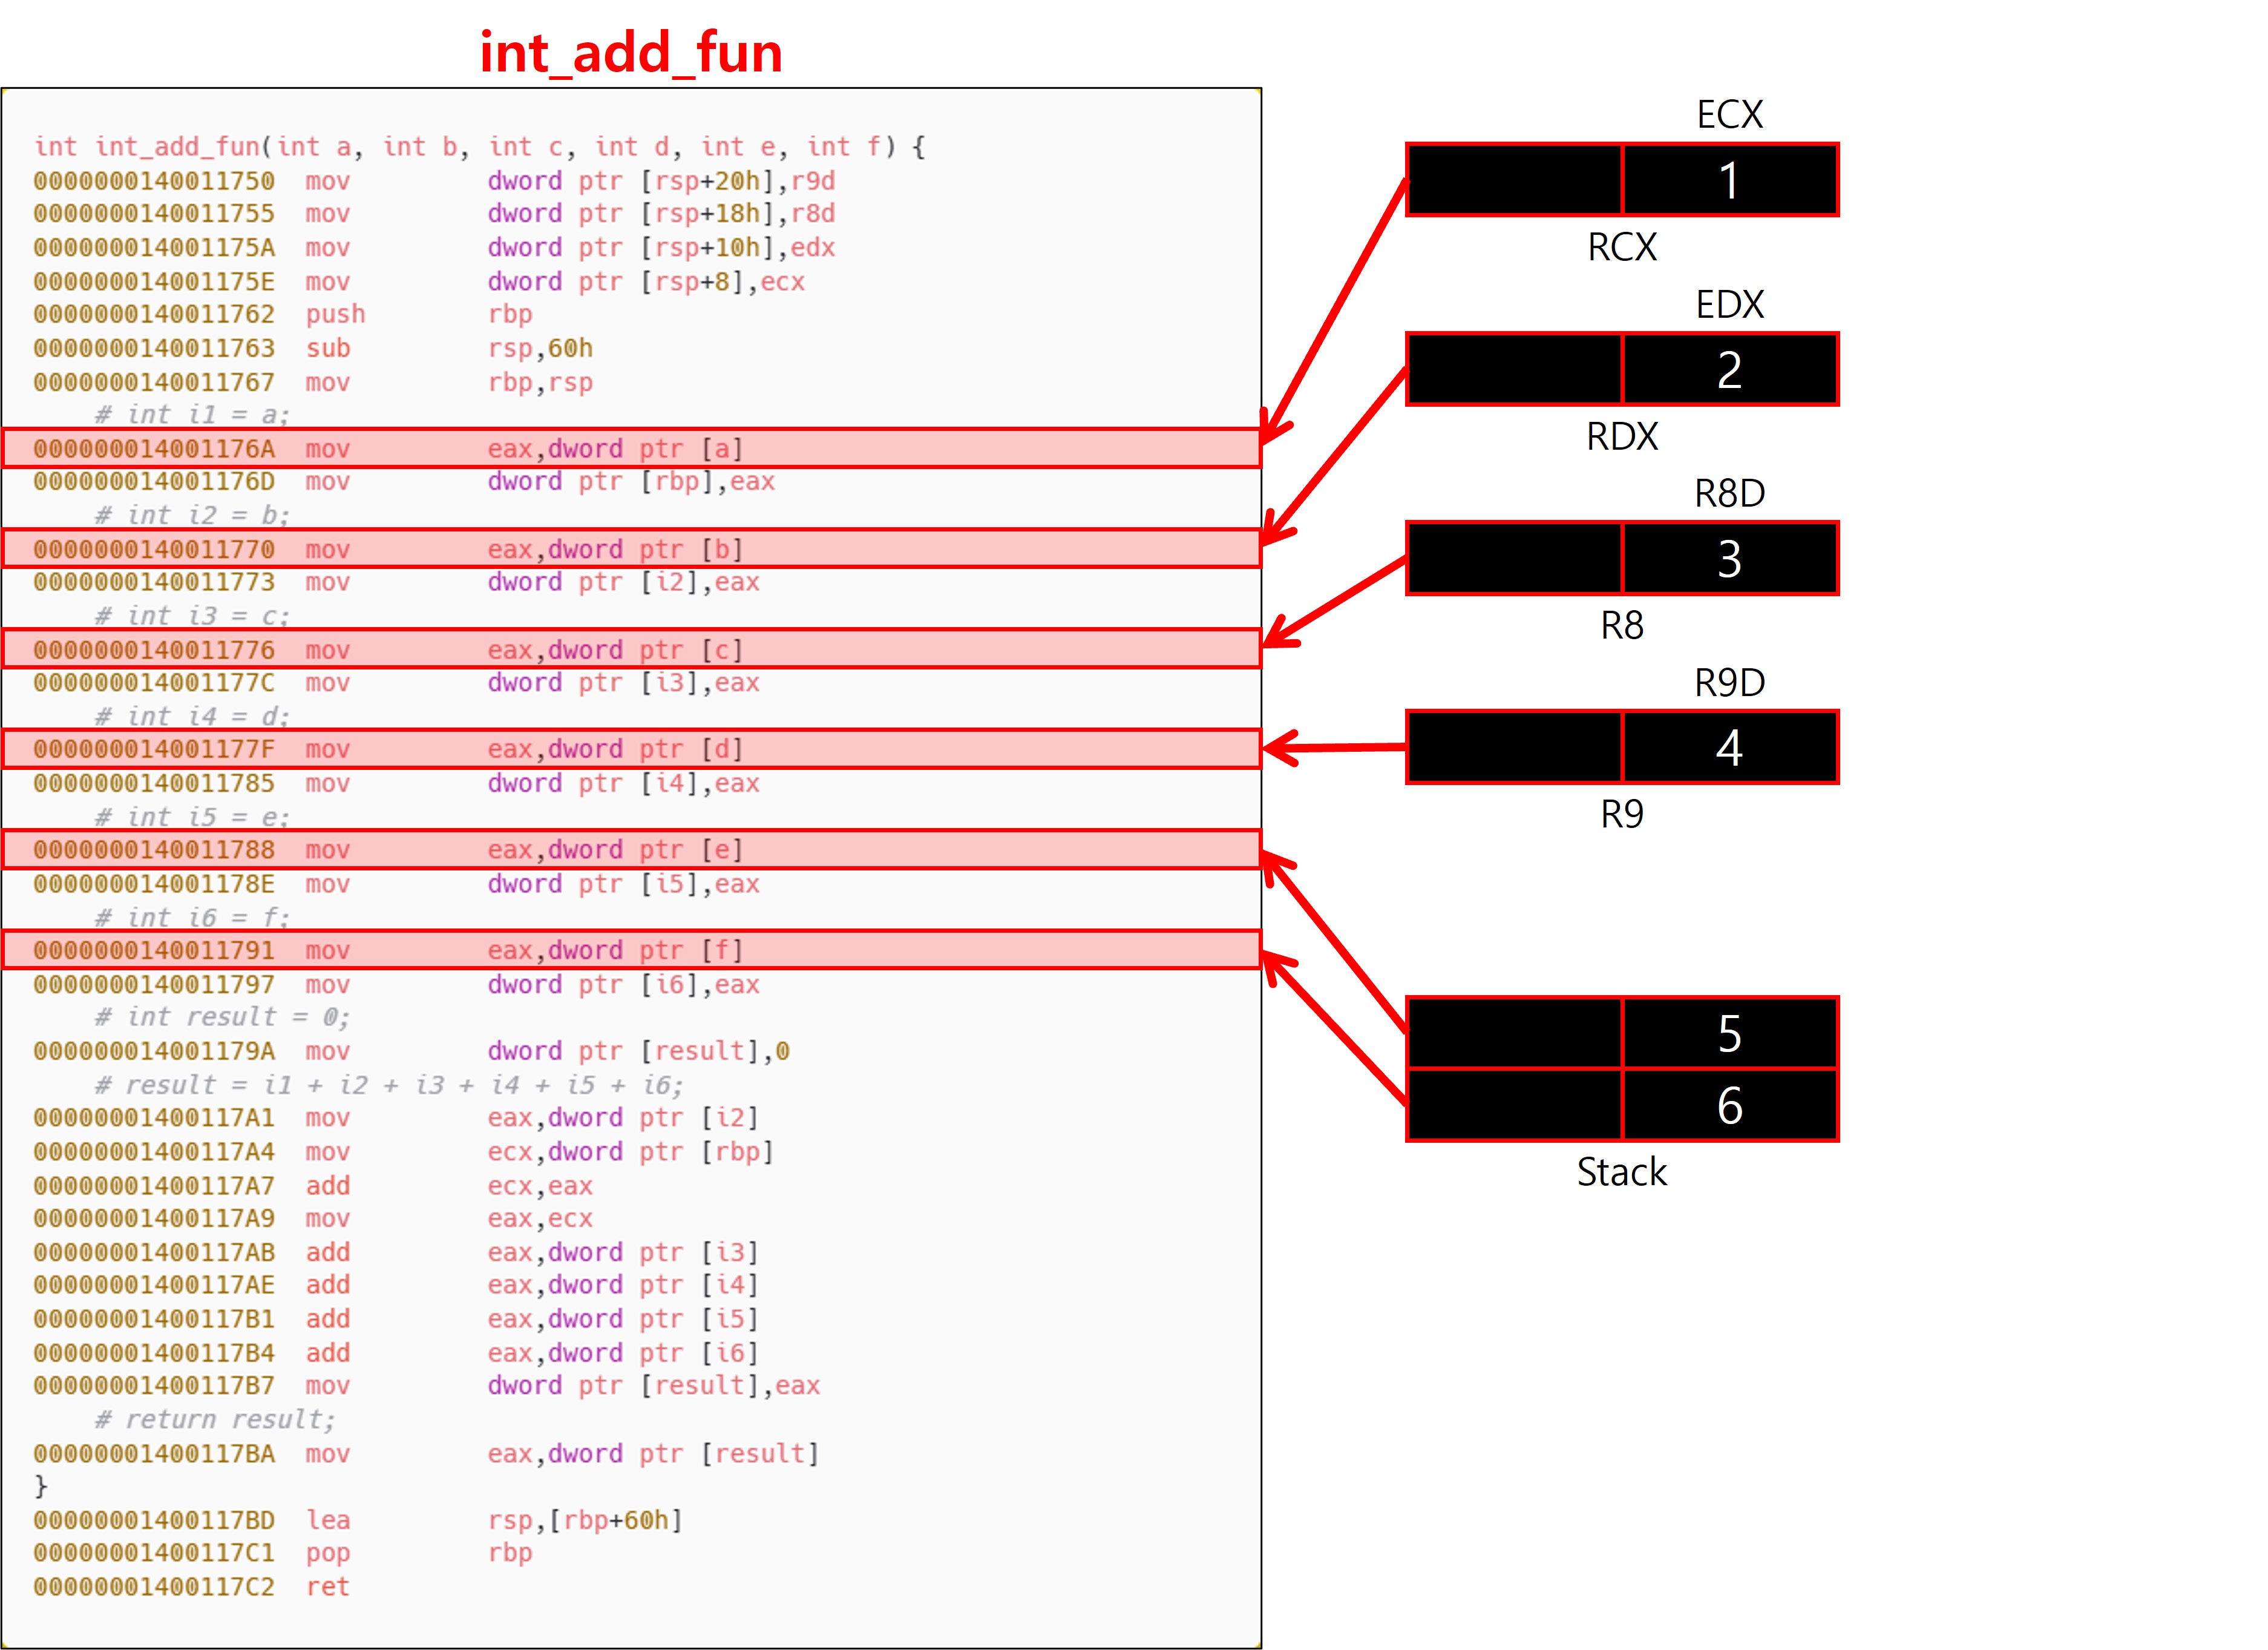Click the ret instruction at the bottom
Screen dimensions: 2268x1650
tap(327, 1586)
